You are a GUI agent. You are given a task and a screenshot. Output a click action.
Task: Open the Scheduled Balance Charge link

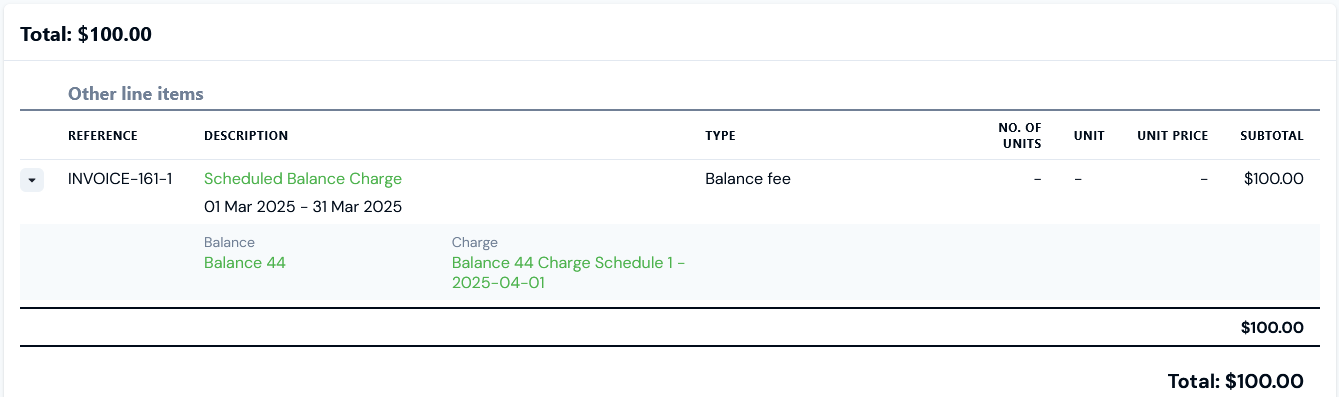[303, 179]
